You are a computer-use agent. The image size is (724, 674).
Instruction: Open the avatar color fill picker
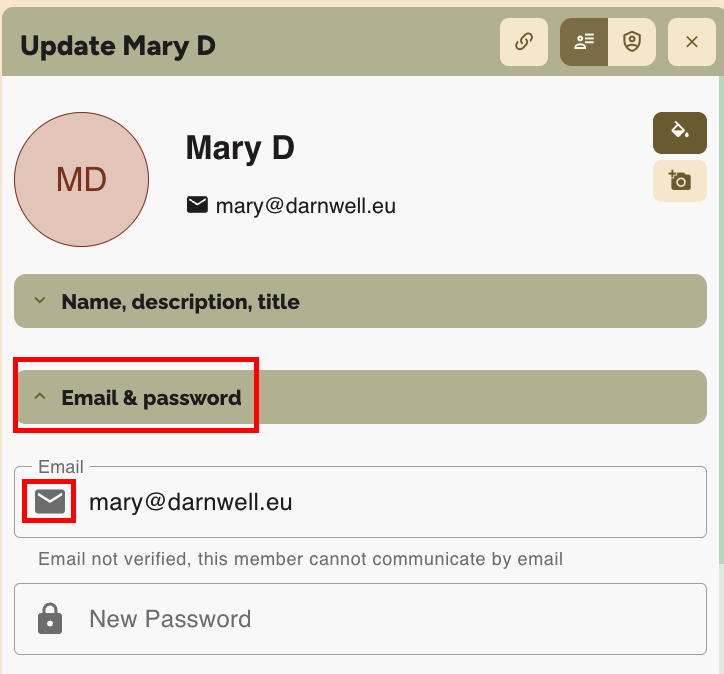[680, 133]
